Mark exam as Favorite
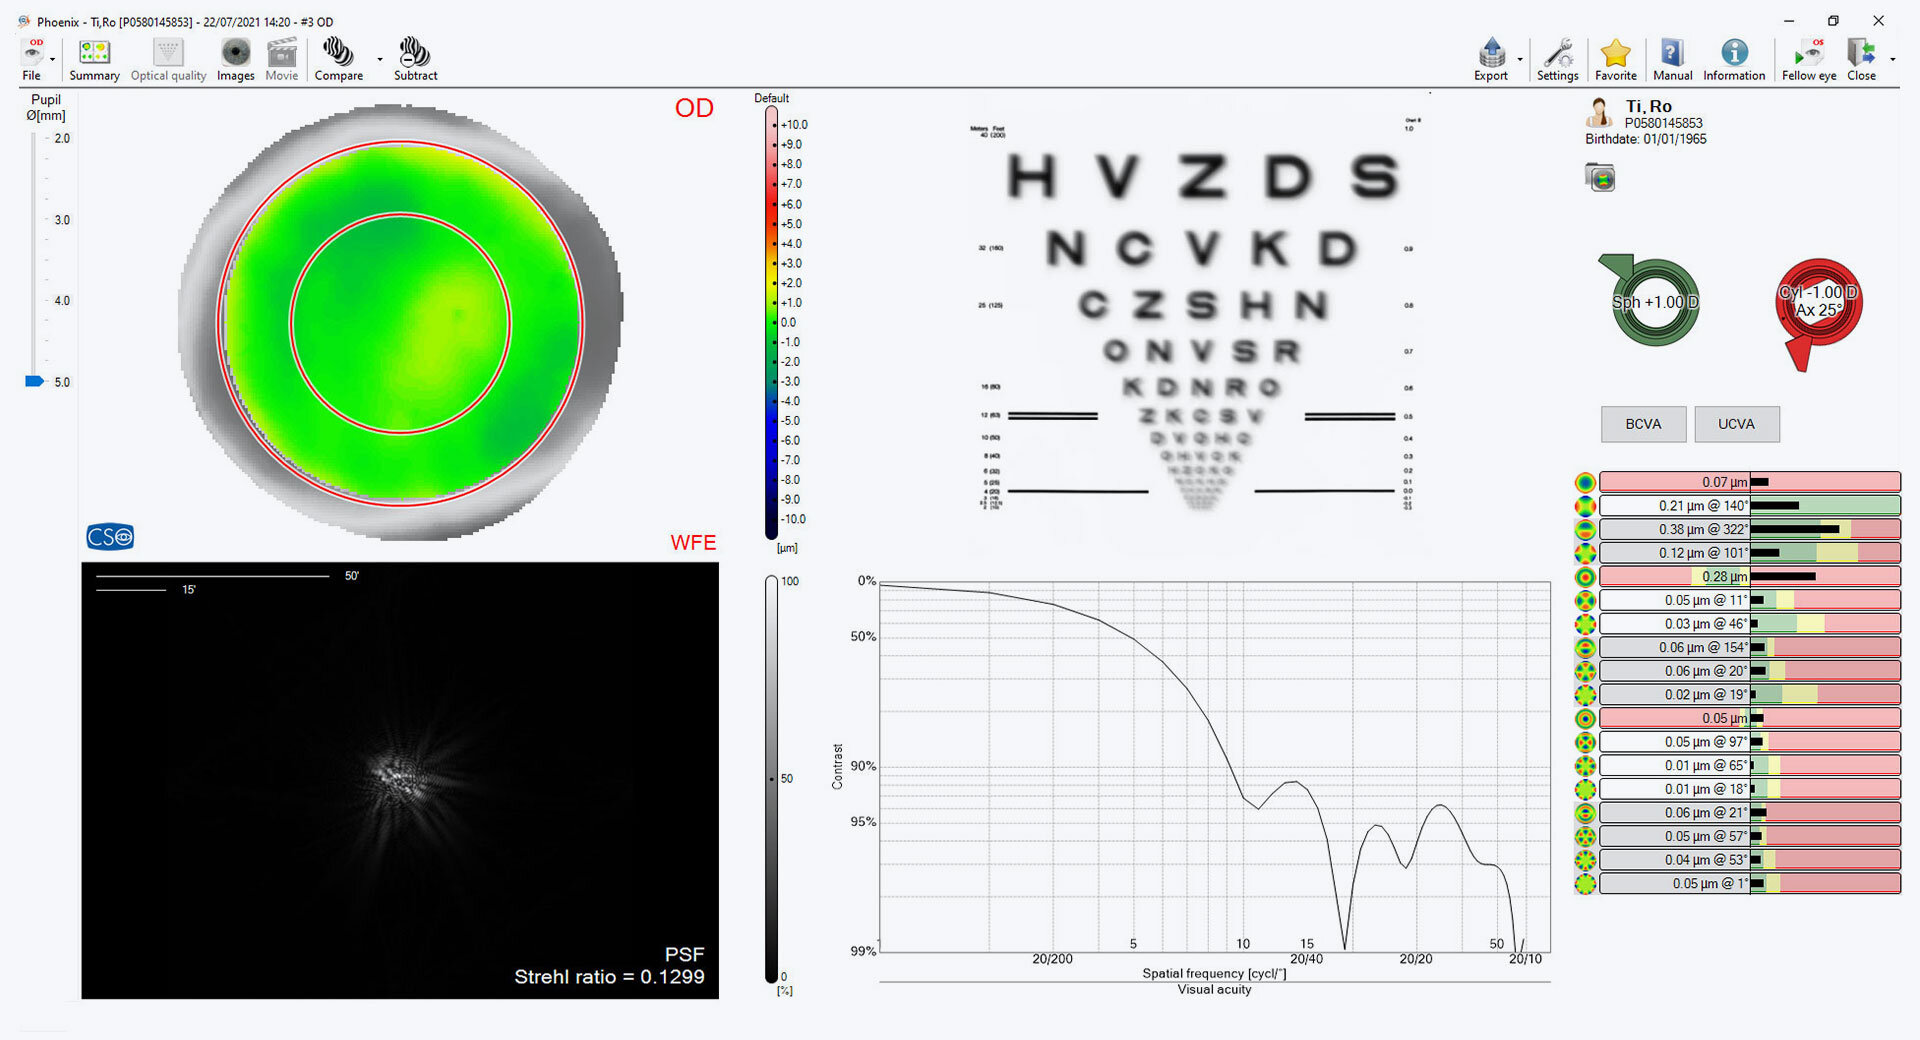 click(1615, 59)
